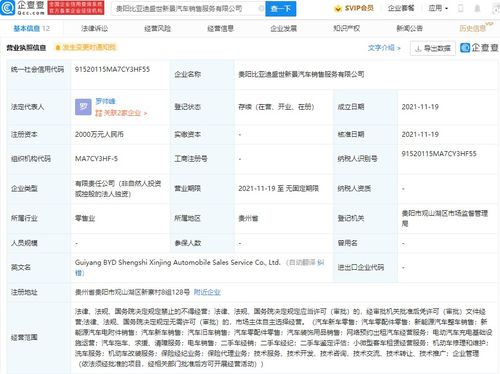Screen dimensions: 500x374
Task: Open the 企业发展 tab
Action: coord(283,29)
